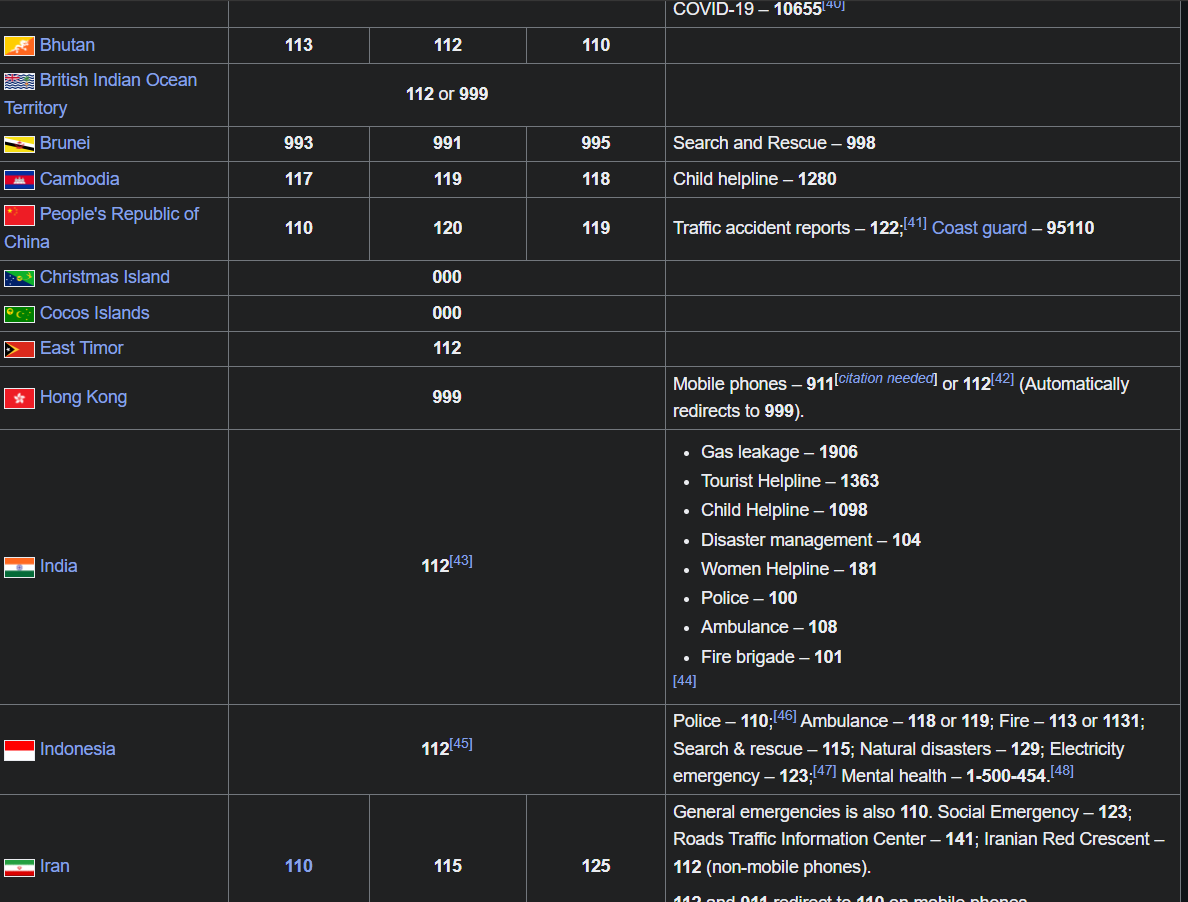Open the Cocos Islands link
The width and height of the screenshot is (1188, 902).
pos(95,313)
